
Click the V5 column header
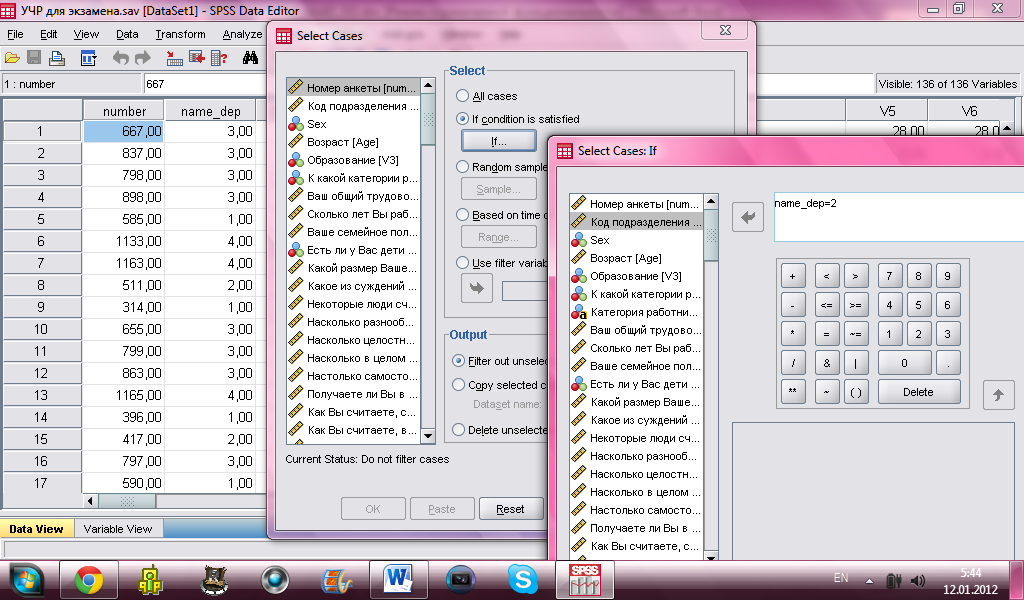click(x=887, y=111)
